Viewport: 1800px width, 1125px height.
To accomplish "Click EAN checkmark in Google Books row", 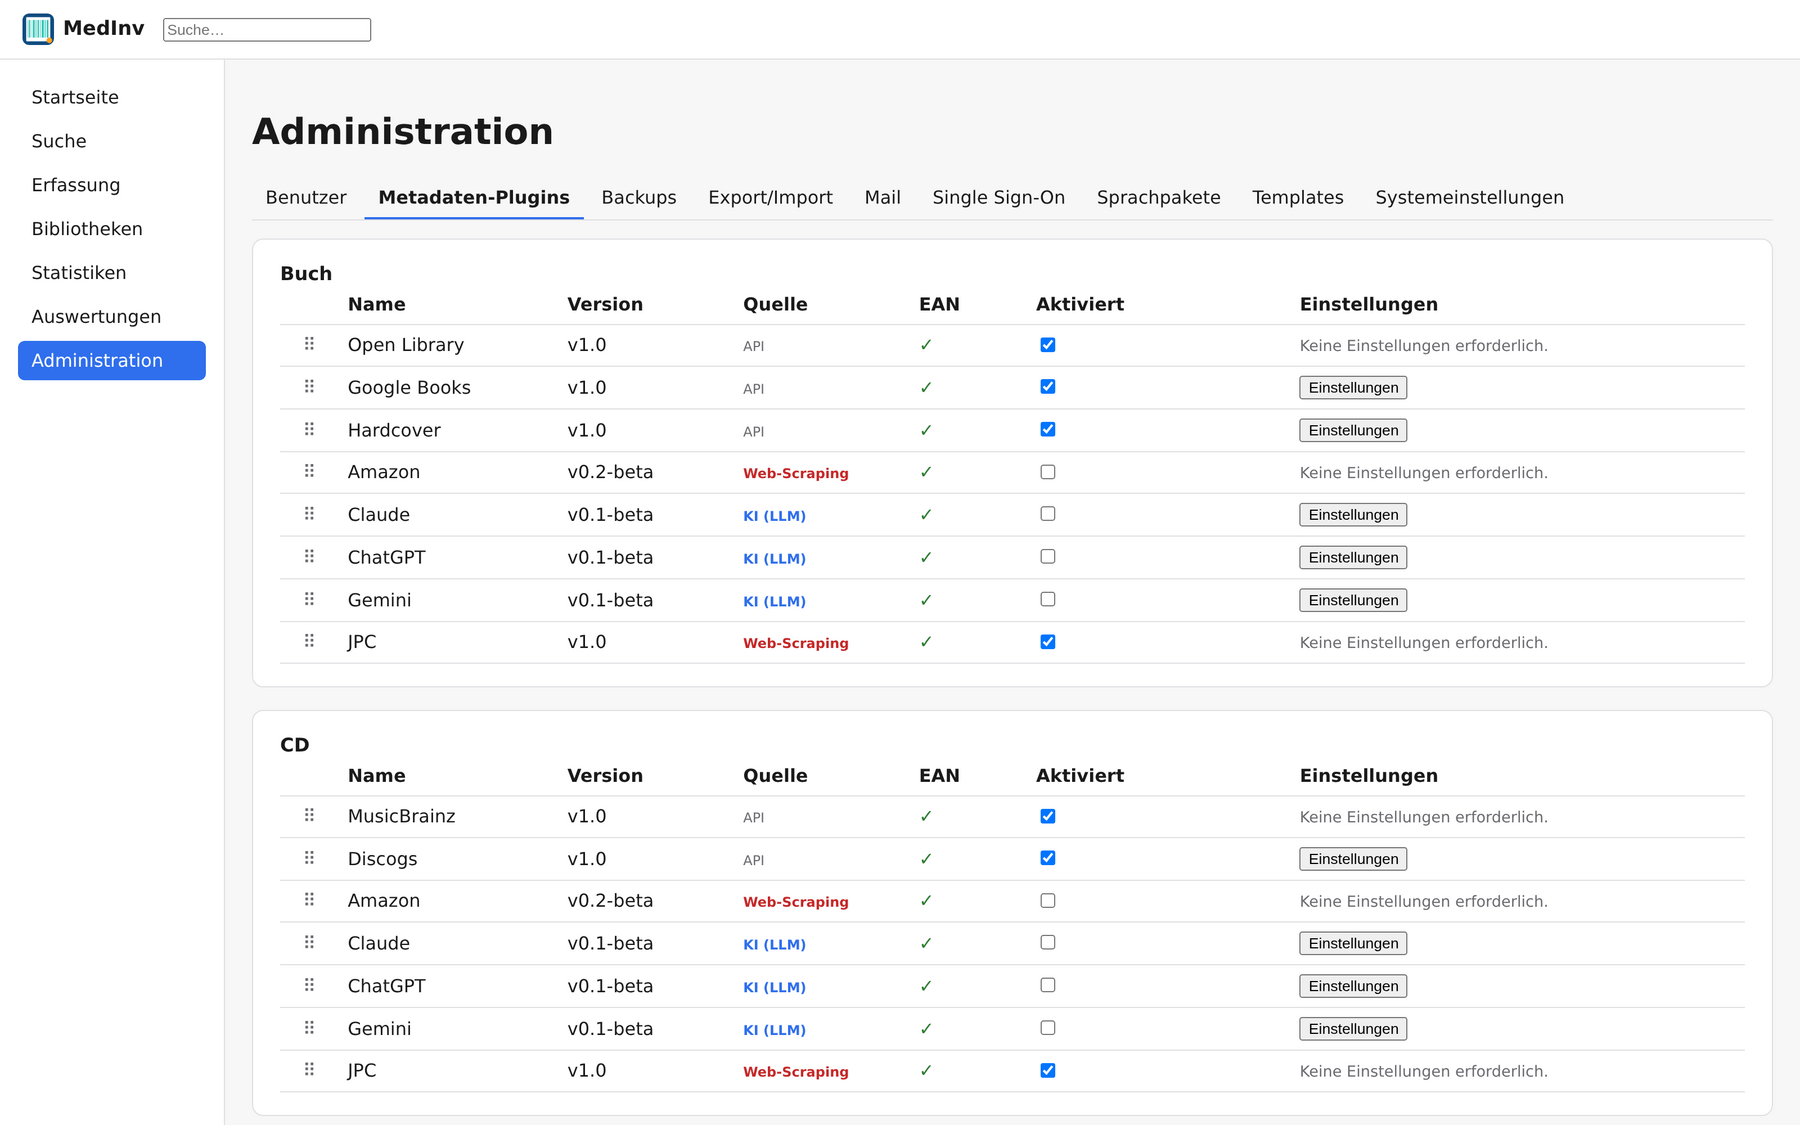I will 926,387.
